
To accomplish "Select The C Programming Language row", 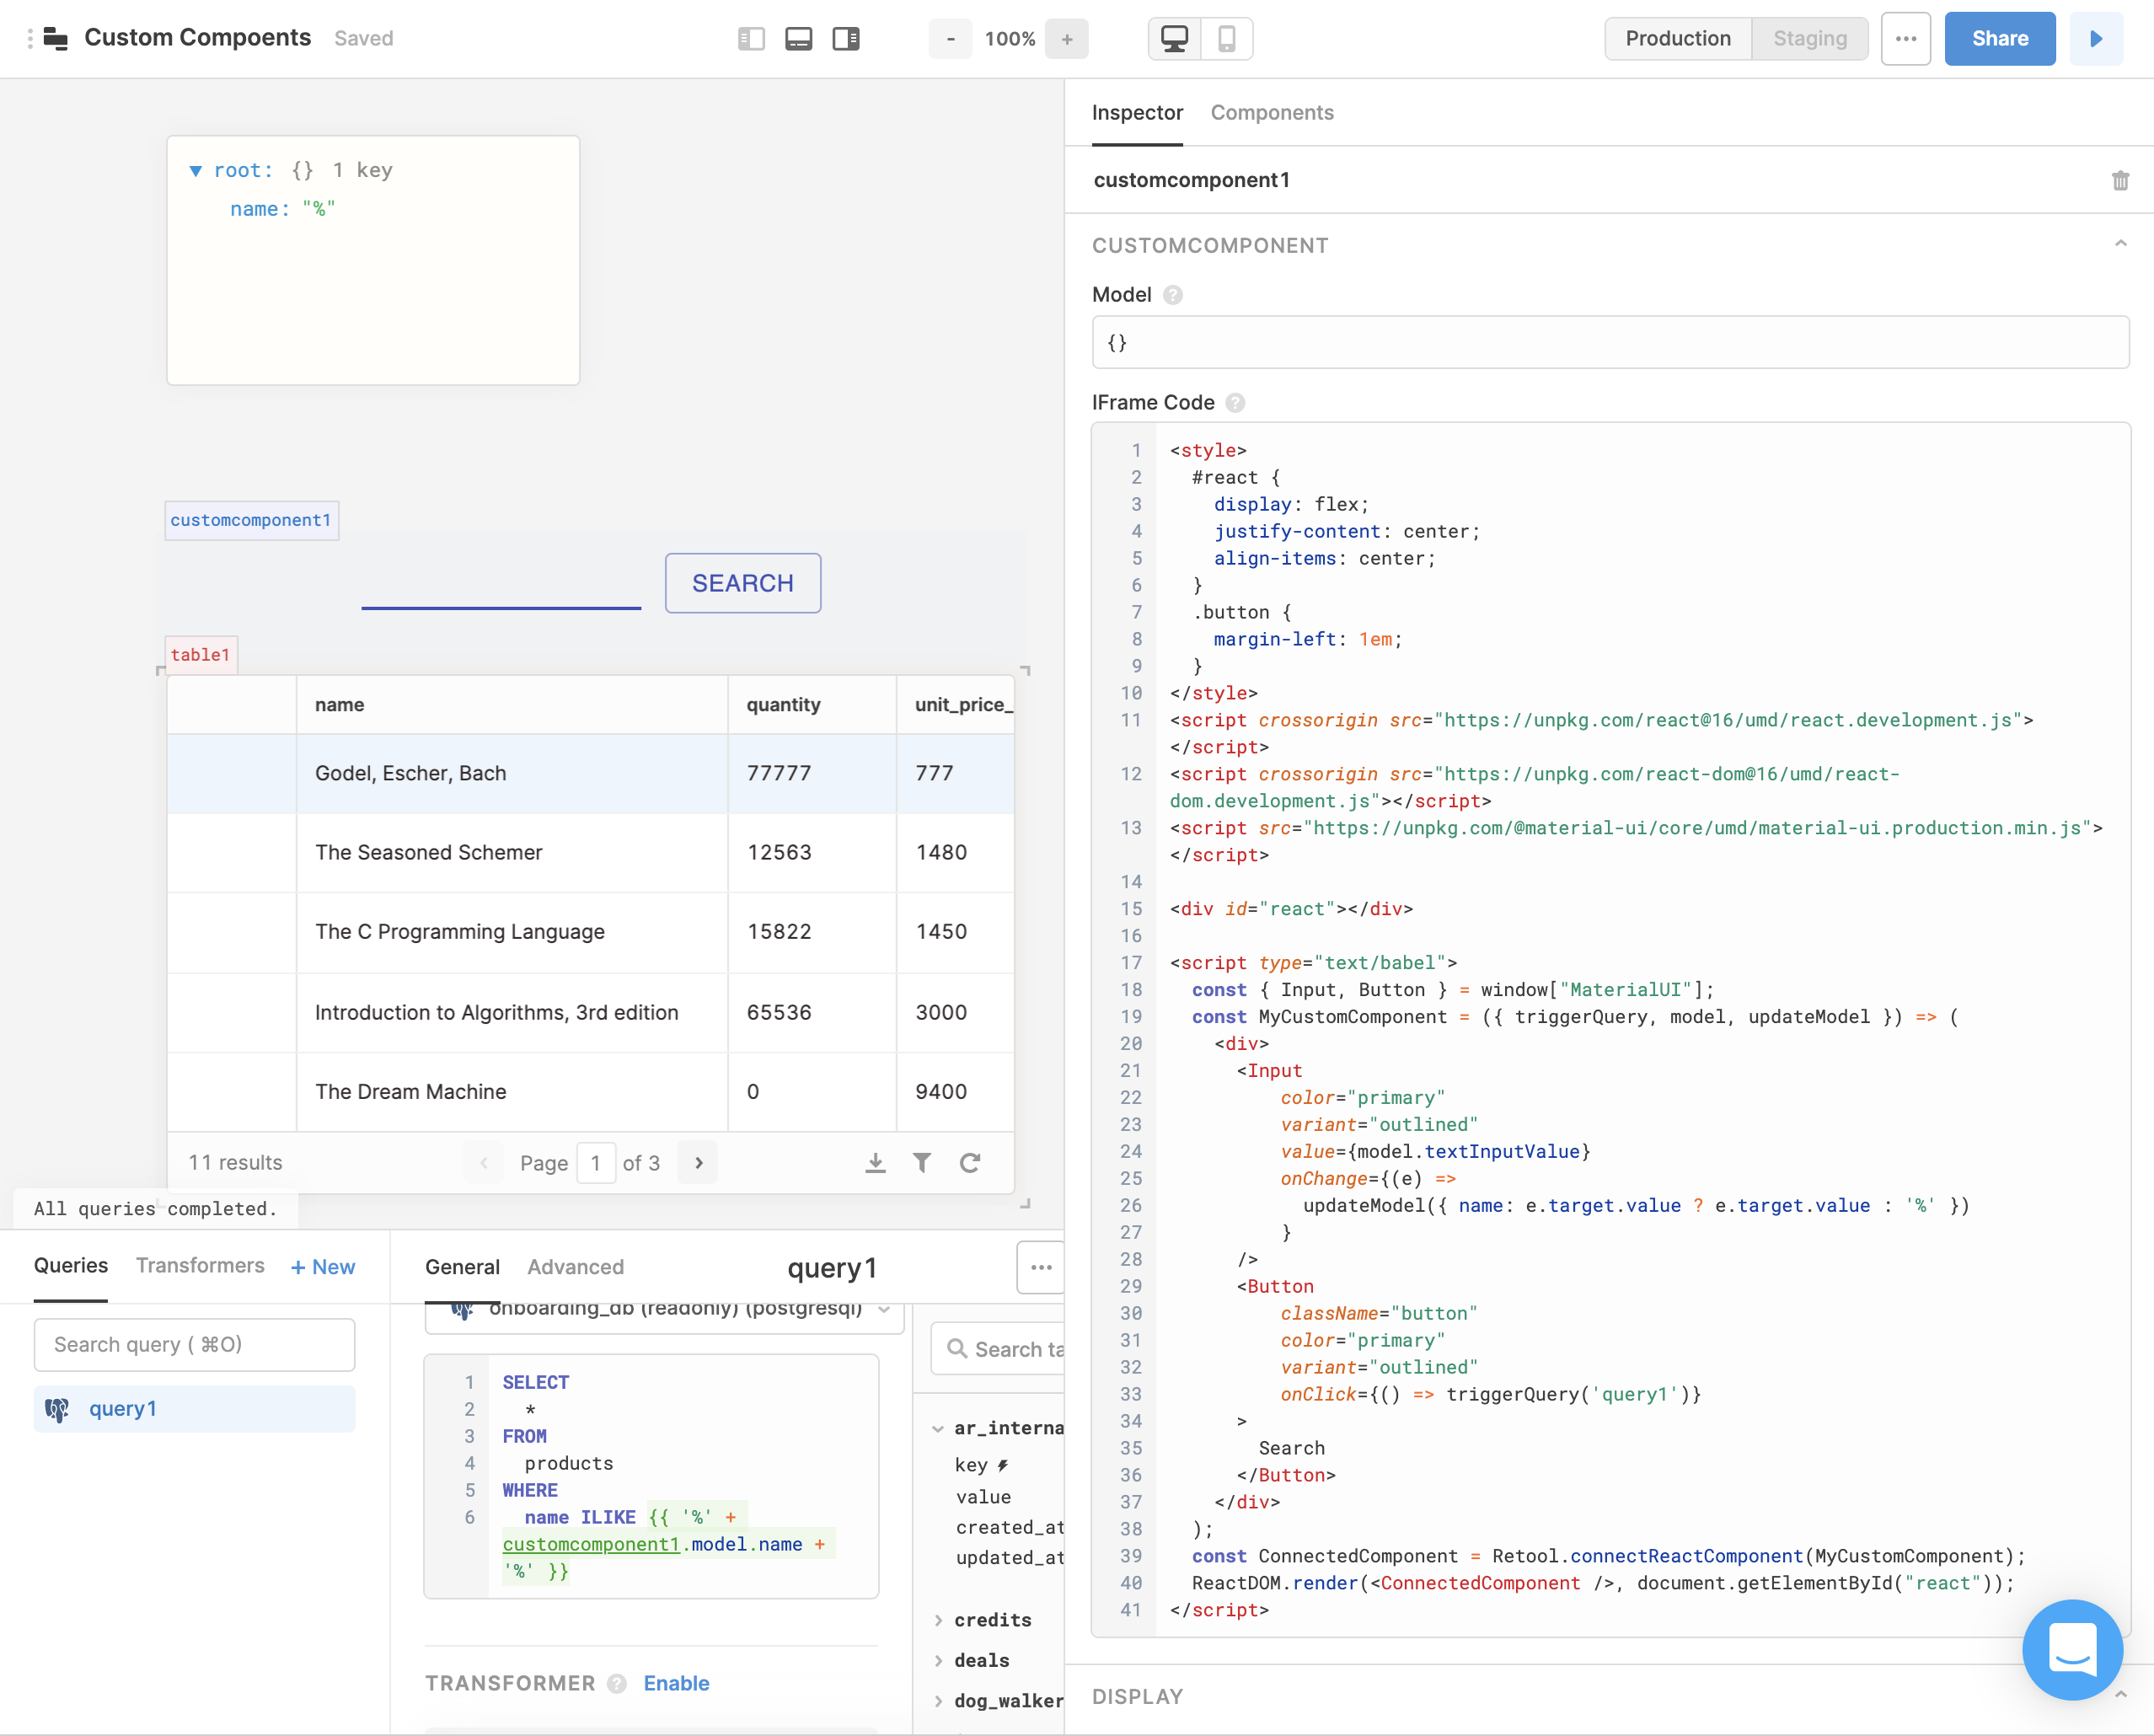I will 590,932.
